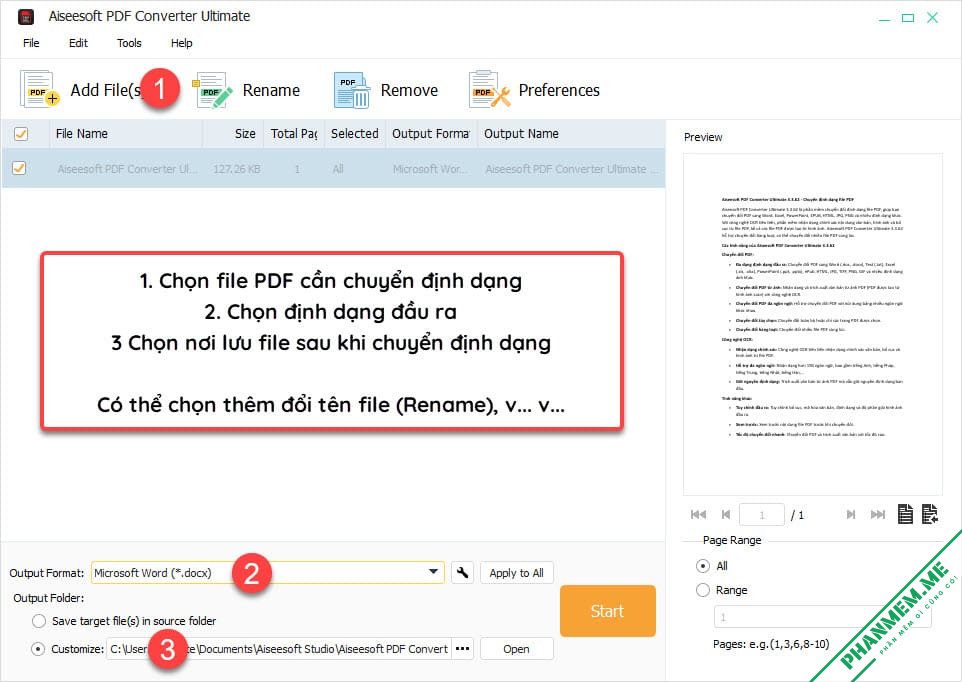Screen dimensions: 962x682
Task: Open output format settings wrench icon
Action: click(x=462, y=572)
